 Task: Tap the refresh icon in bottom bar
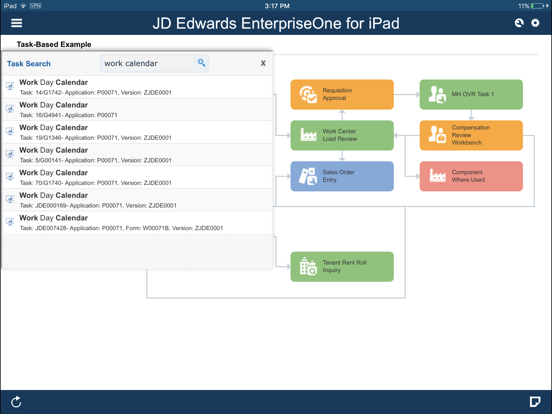16,402
